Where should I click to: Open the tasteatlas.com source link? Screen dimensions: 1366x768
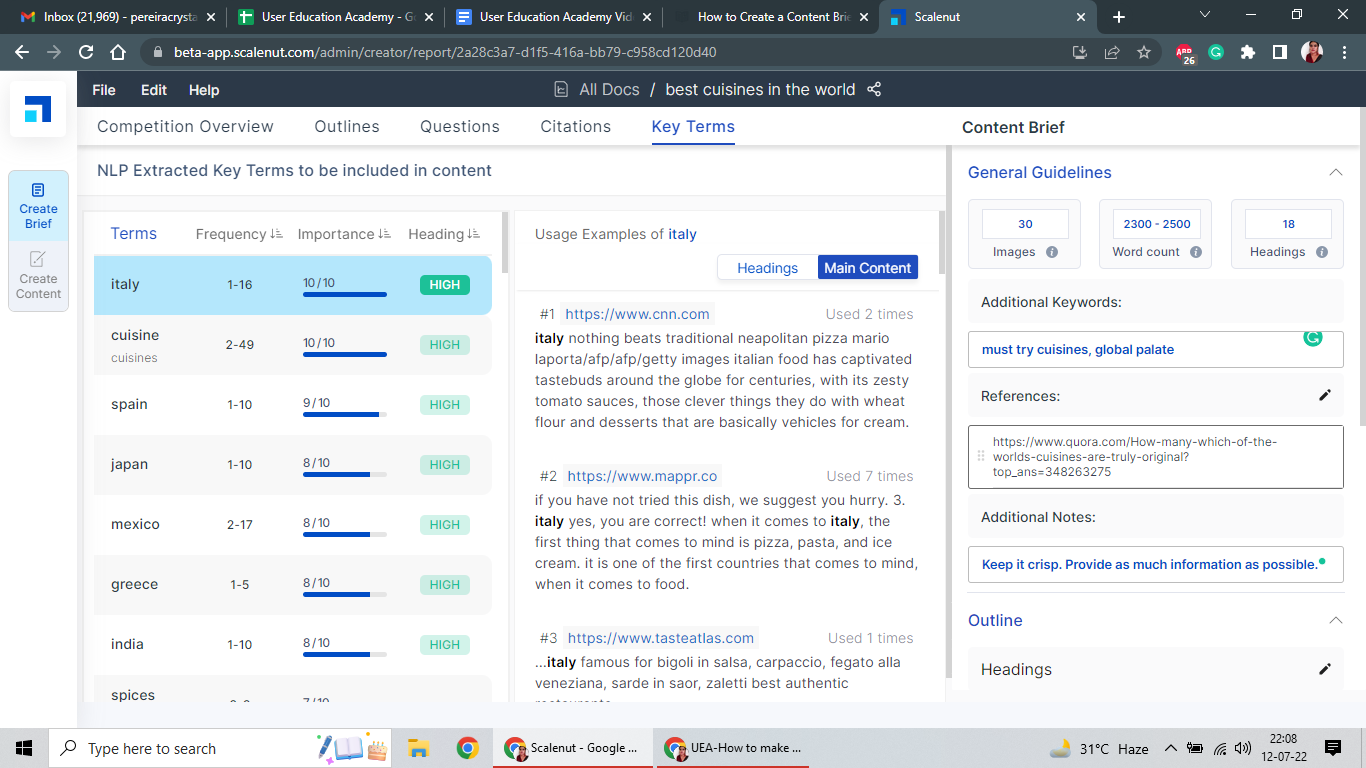[660, 638]
